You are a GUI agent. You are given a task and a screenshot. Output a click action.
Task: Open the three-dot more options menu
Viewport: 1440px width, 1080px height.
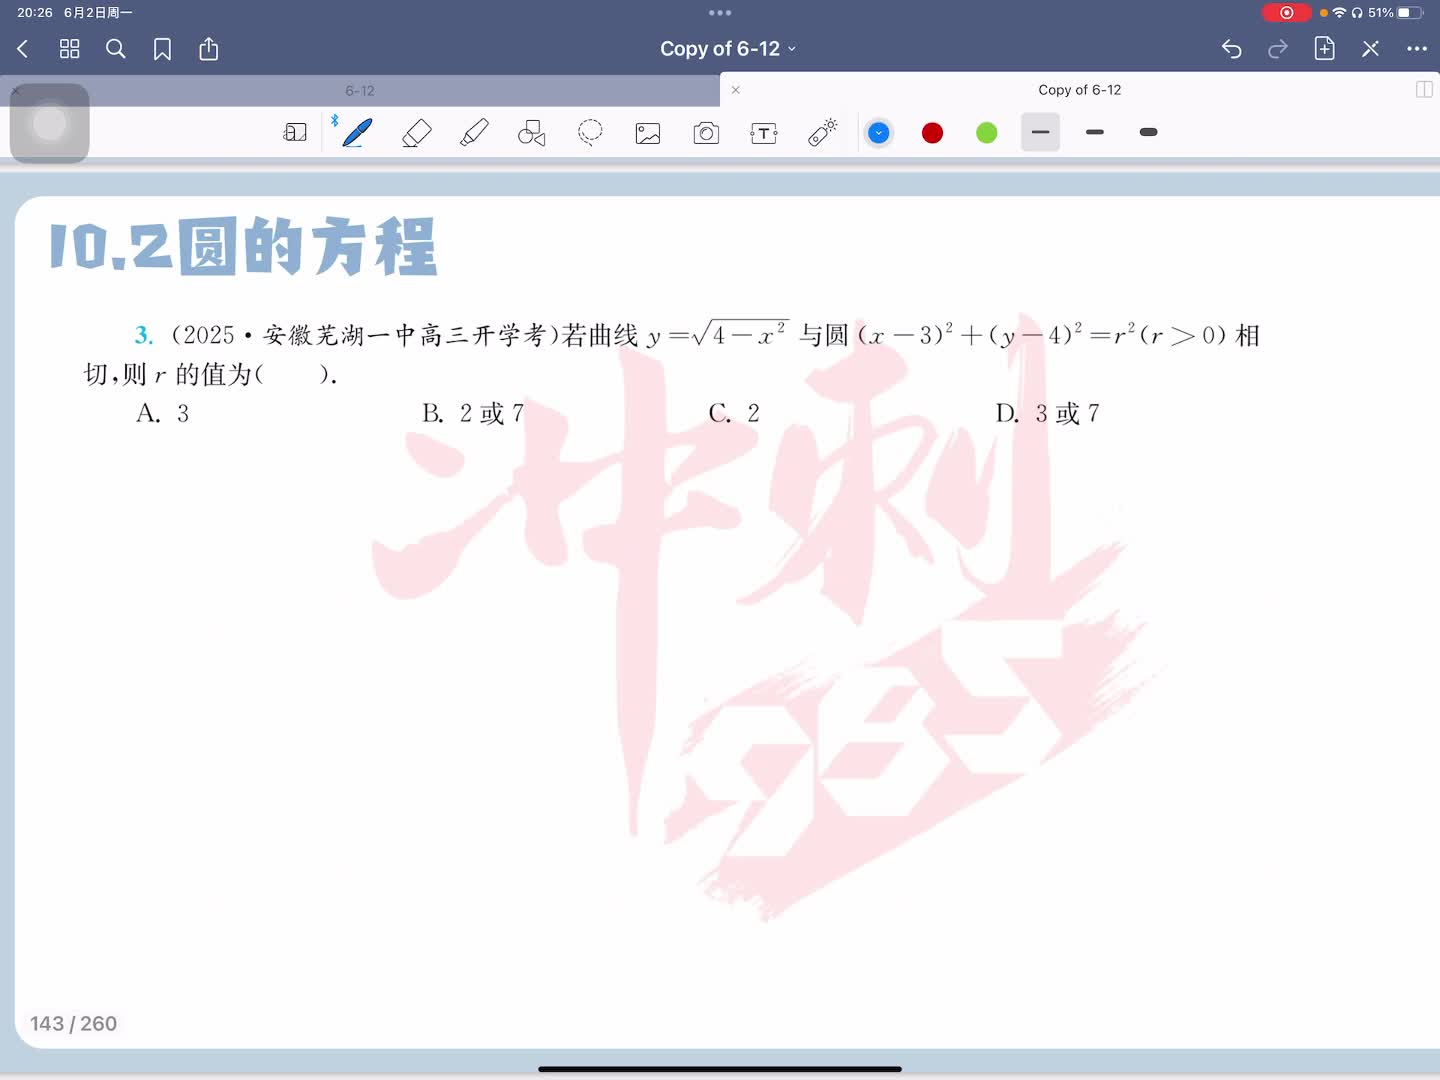tap(1417, 49)
